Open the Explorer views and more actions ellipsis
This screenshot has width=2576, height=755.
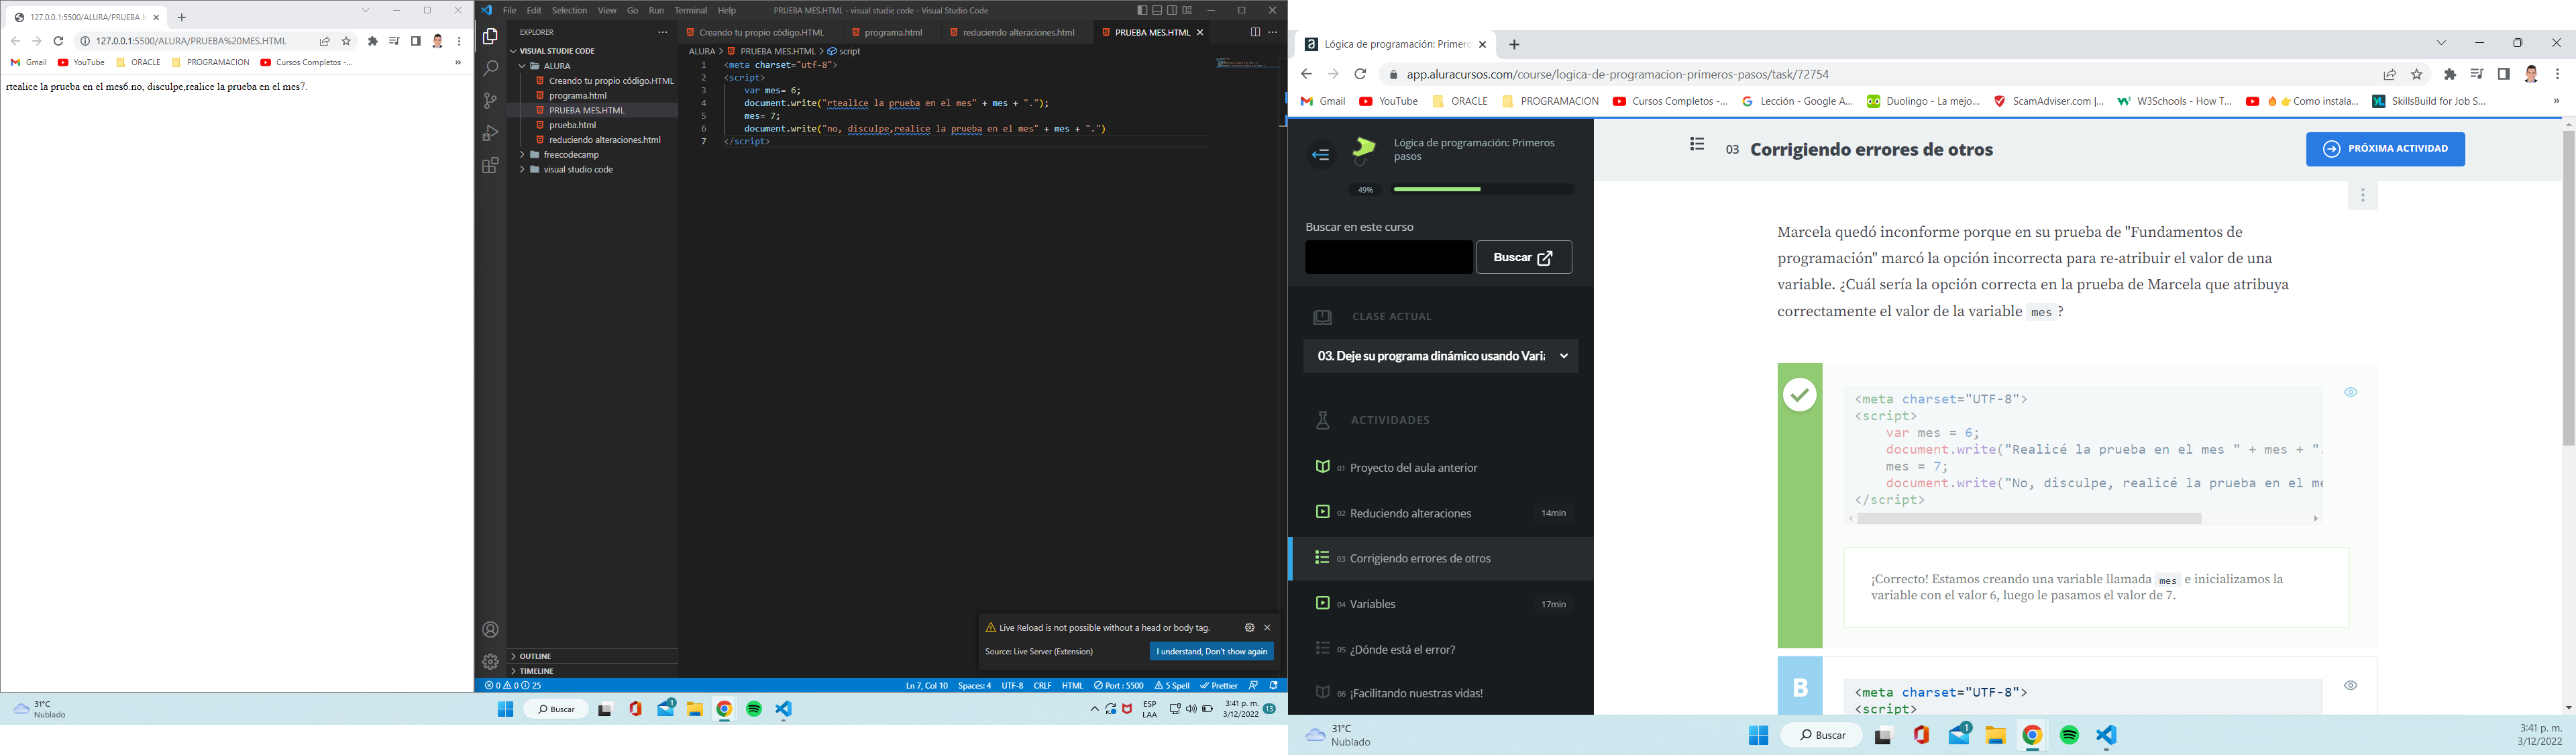[662, 32]
